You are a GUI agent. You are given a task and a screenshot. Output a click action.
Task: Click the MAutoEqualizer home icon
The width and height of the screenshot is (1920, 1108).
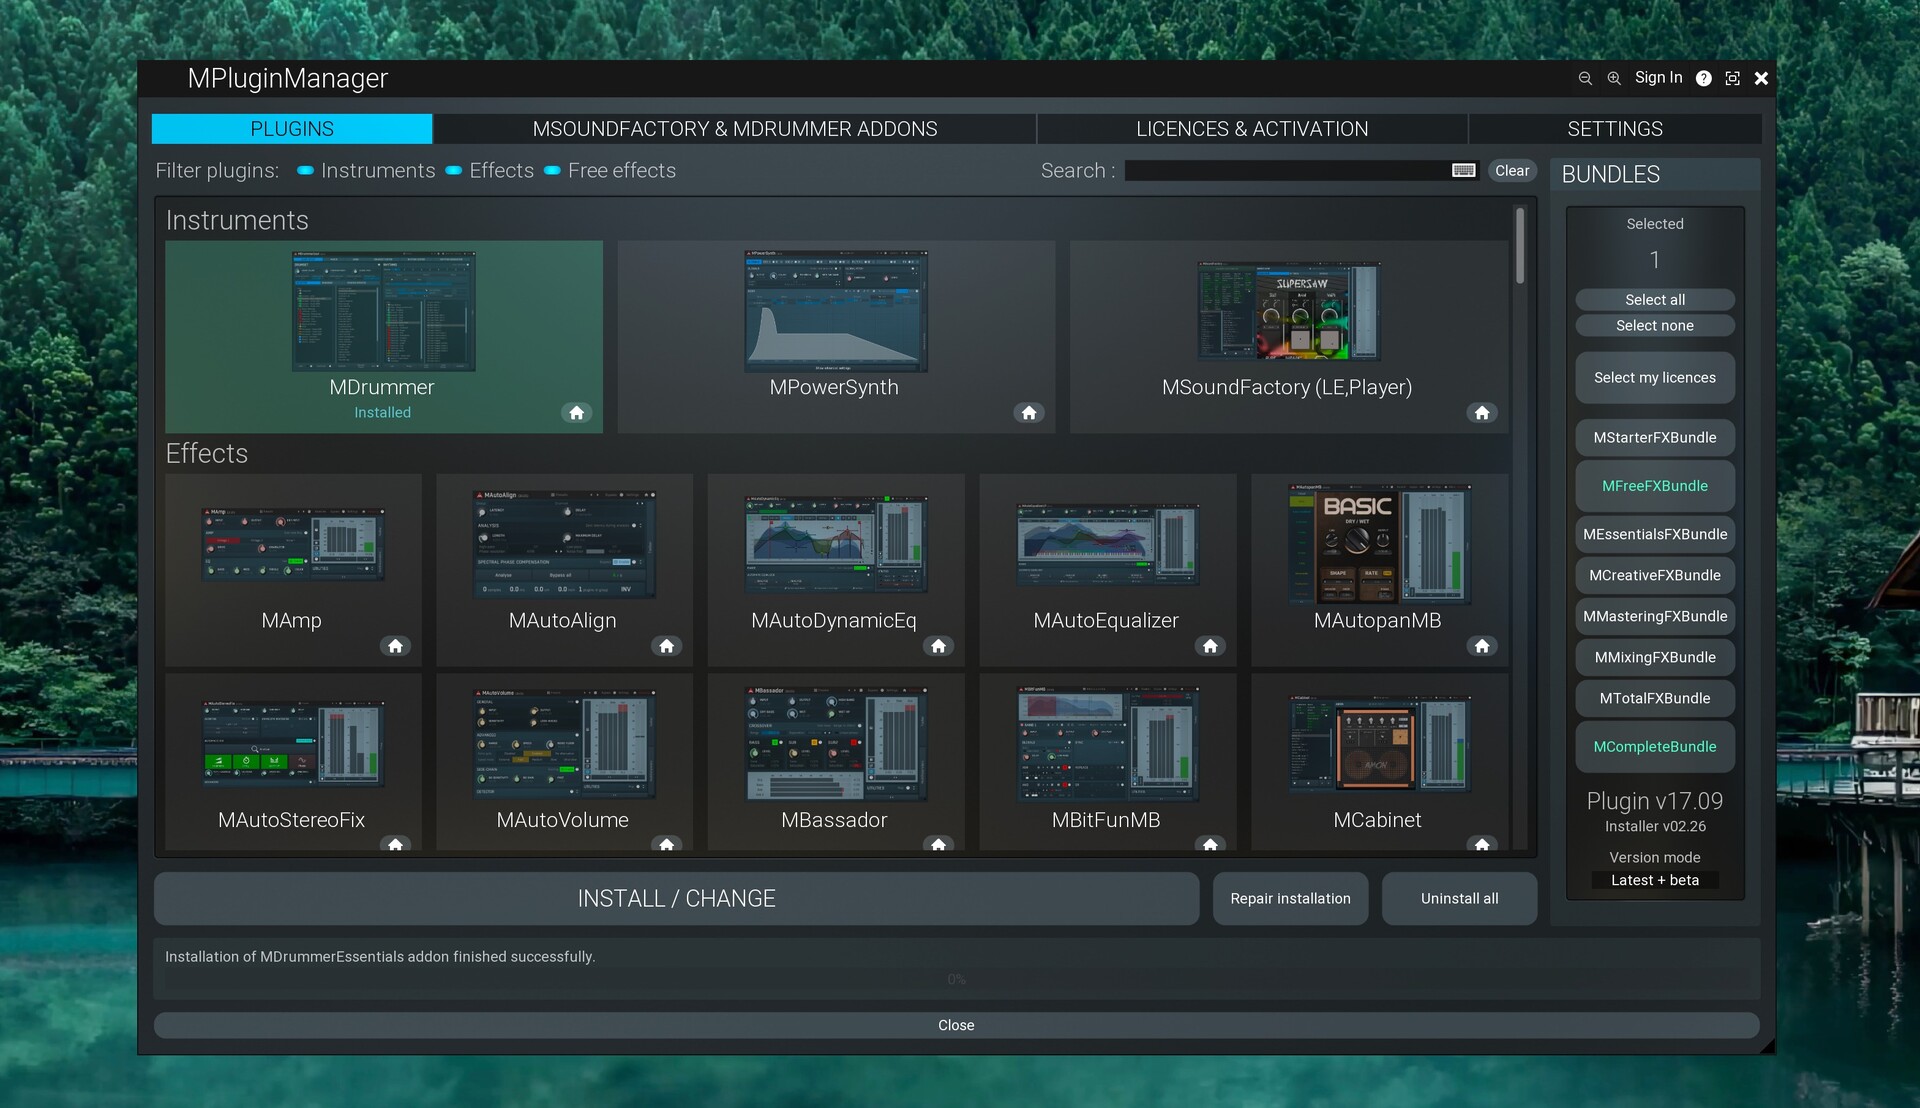[1210, 646]
